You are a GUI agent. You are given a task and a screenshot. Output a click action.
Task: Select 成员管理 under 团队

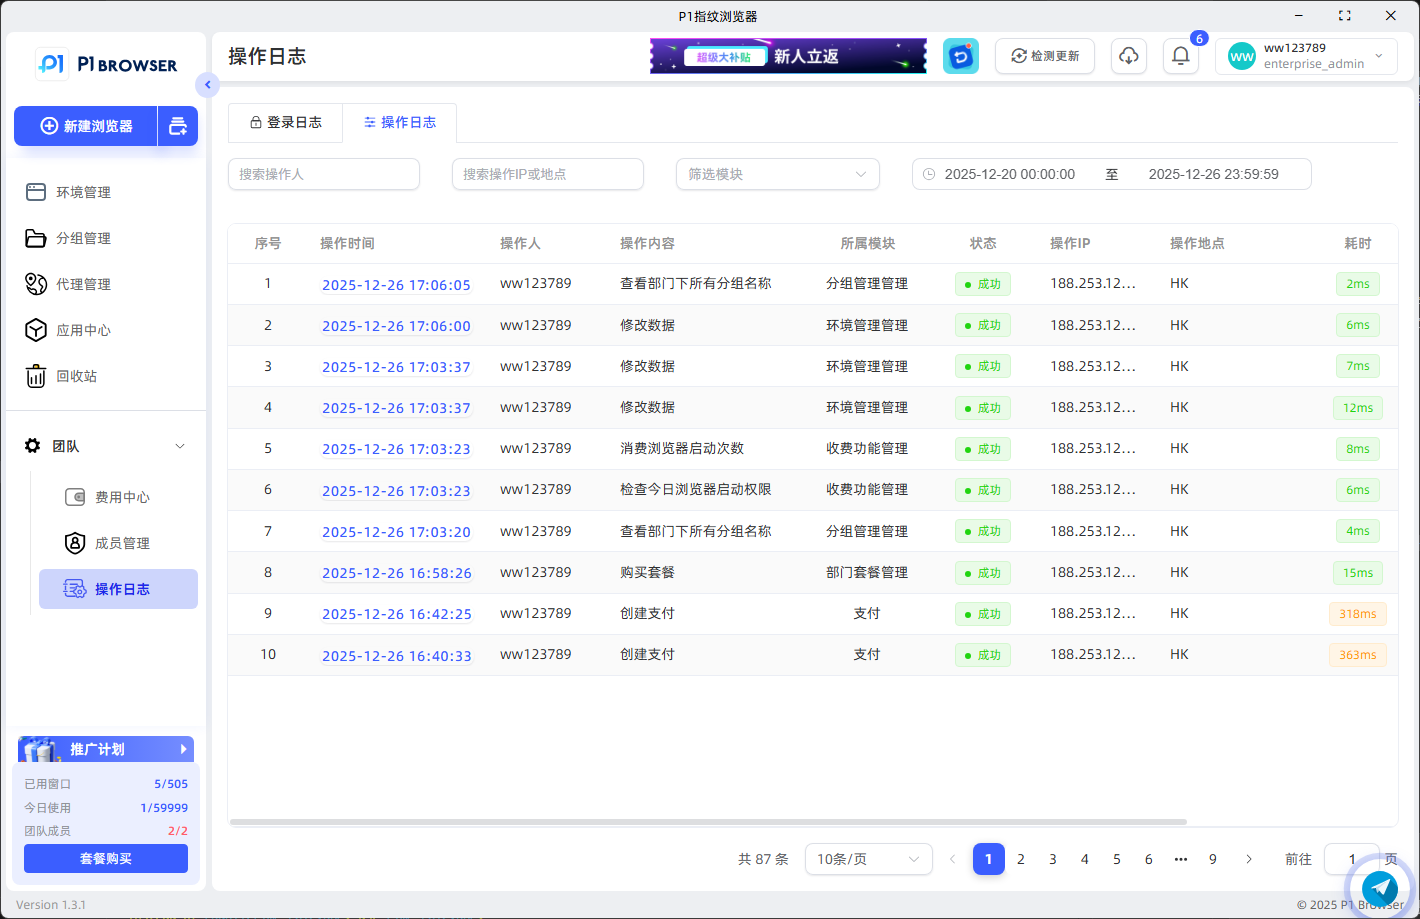pyautogui.click(x=122, y=543)
